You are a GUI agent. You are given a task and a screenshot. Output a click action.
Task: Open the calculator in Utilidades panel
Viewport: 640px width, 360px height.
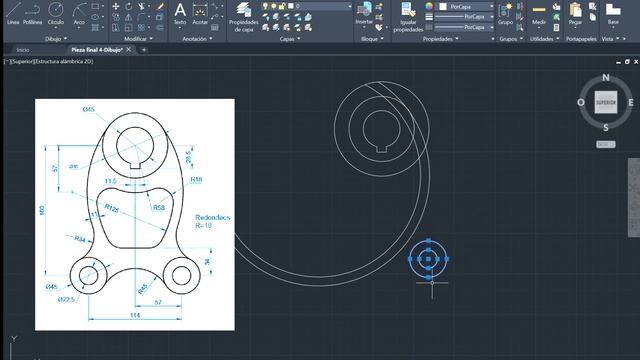556,28
